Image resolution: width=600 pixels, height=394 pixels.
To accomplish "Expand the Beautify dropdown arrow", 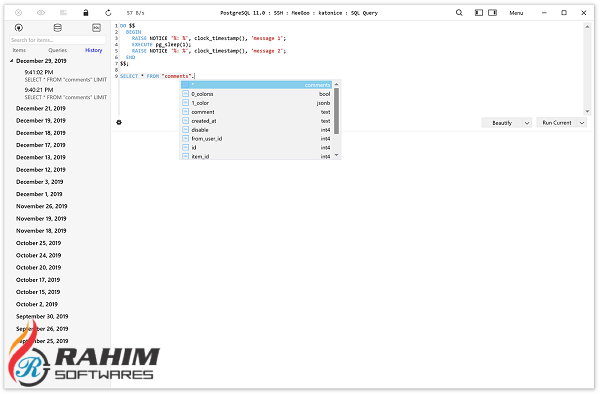I will pyautogui.click(x=527, y=123).
